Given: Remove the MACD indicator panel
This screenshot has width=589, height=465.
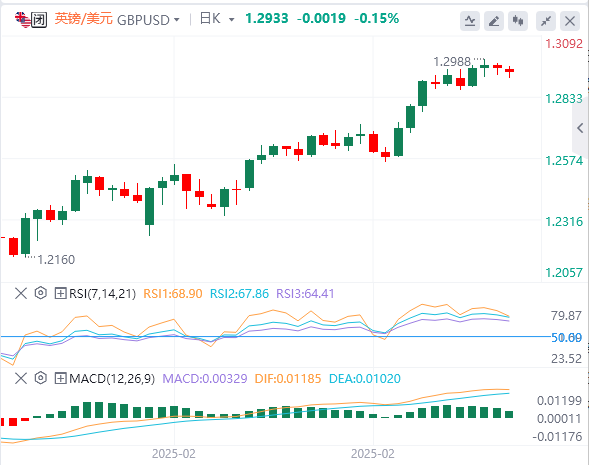Looking at the screenshot, I should coord(21,378).
